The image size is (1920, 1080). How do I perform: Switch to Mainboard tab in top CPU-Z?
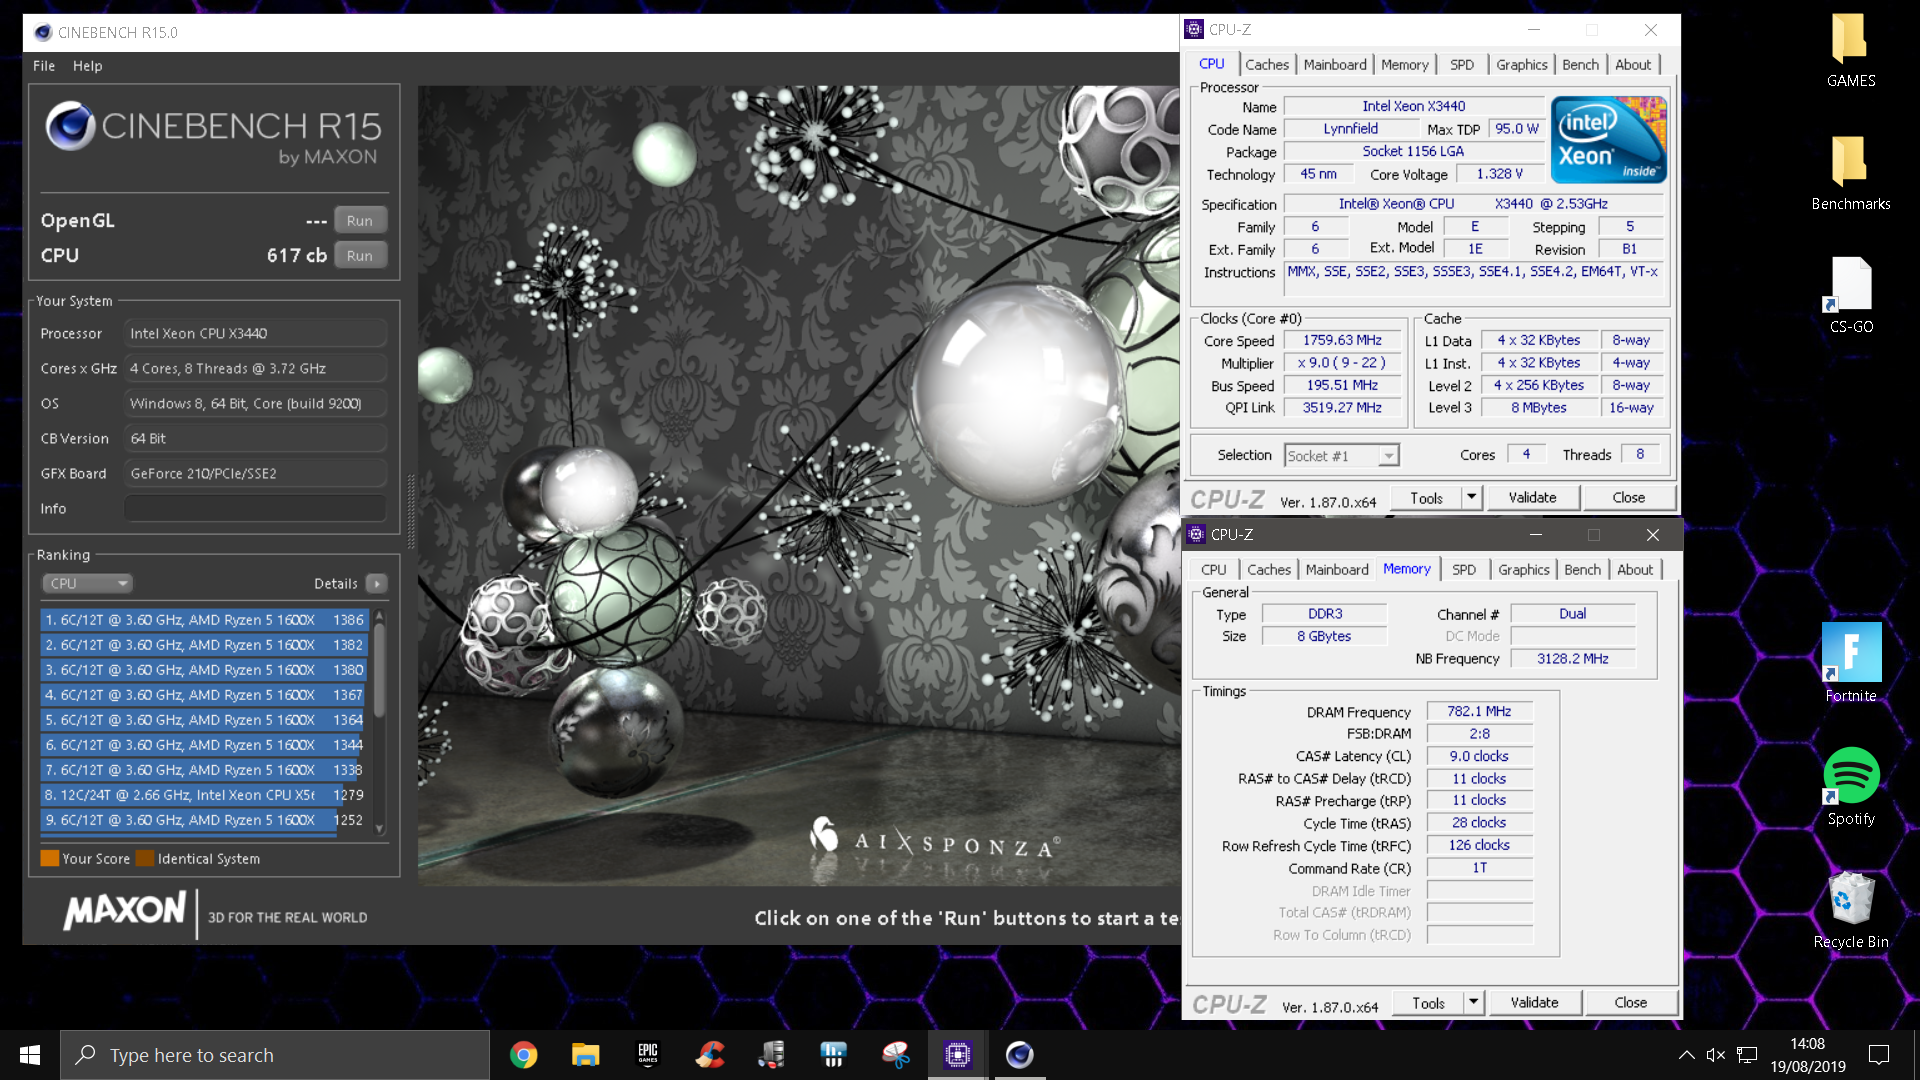click(1334, 65)
